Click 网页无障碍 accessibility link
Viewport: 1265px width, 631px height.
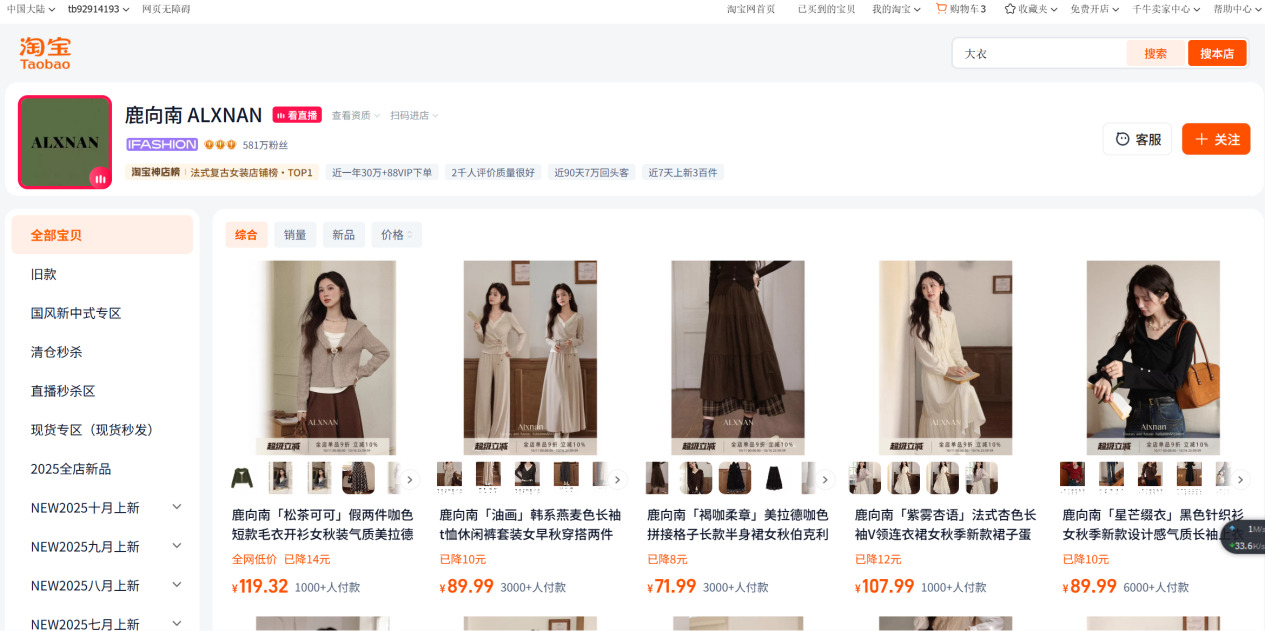coord(166,9)
